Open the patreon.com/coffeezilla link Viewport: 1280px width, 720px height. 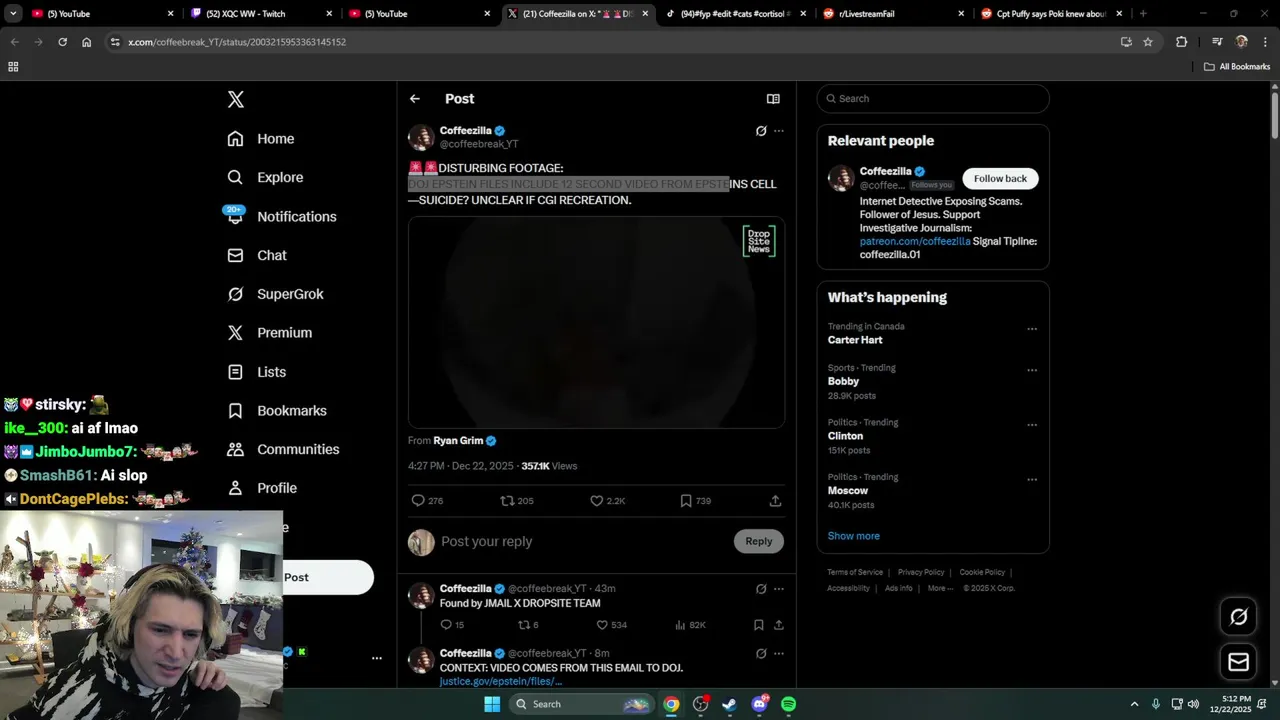(x=915, y=241)
